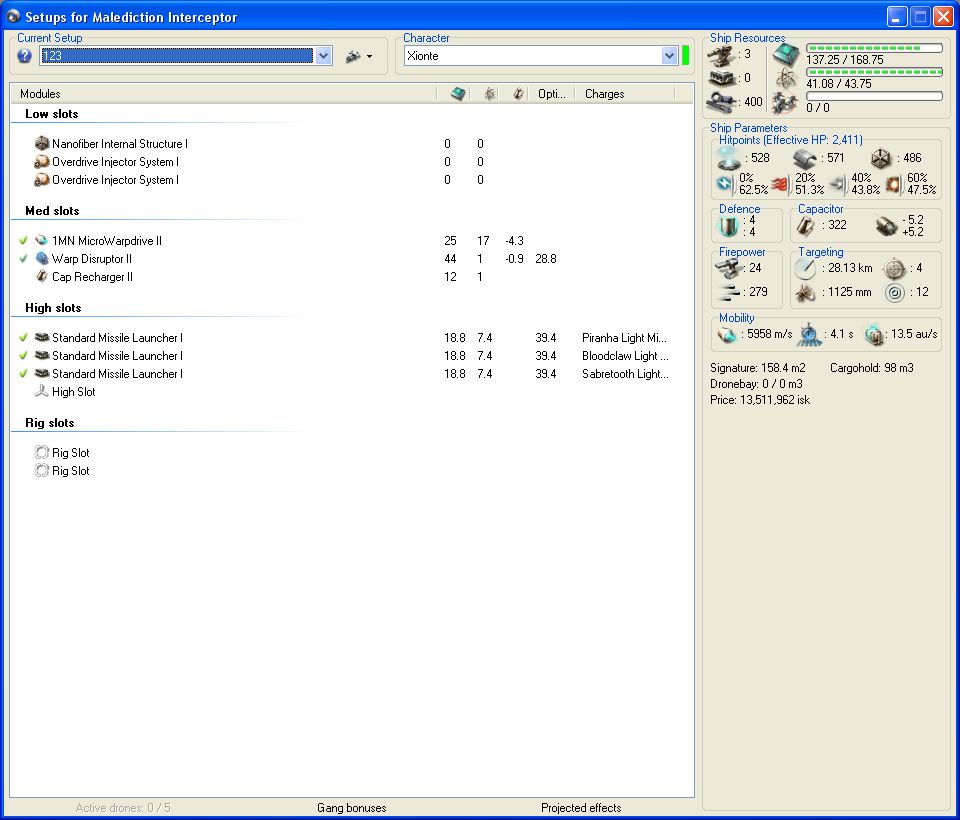Screen dimensions: 960x820
Task: Open the Character dropdown arrow
Action: tap(669, 56)
